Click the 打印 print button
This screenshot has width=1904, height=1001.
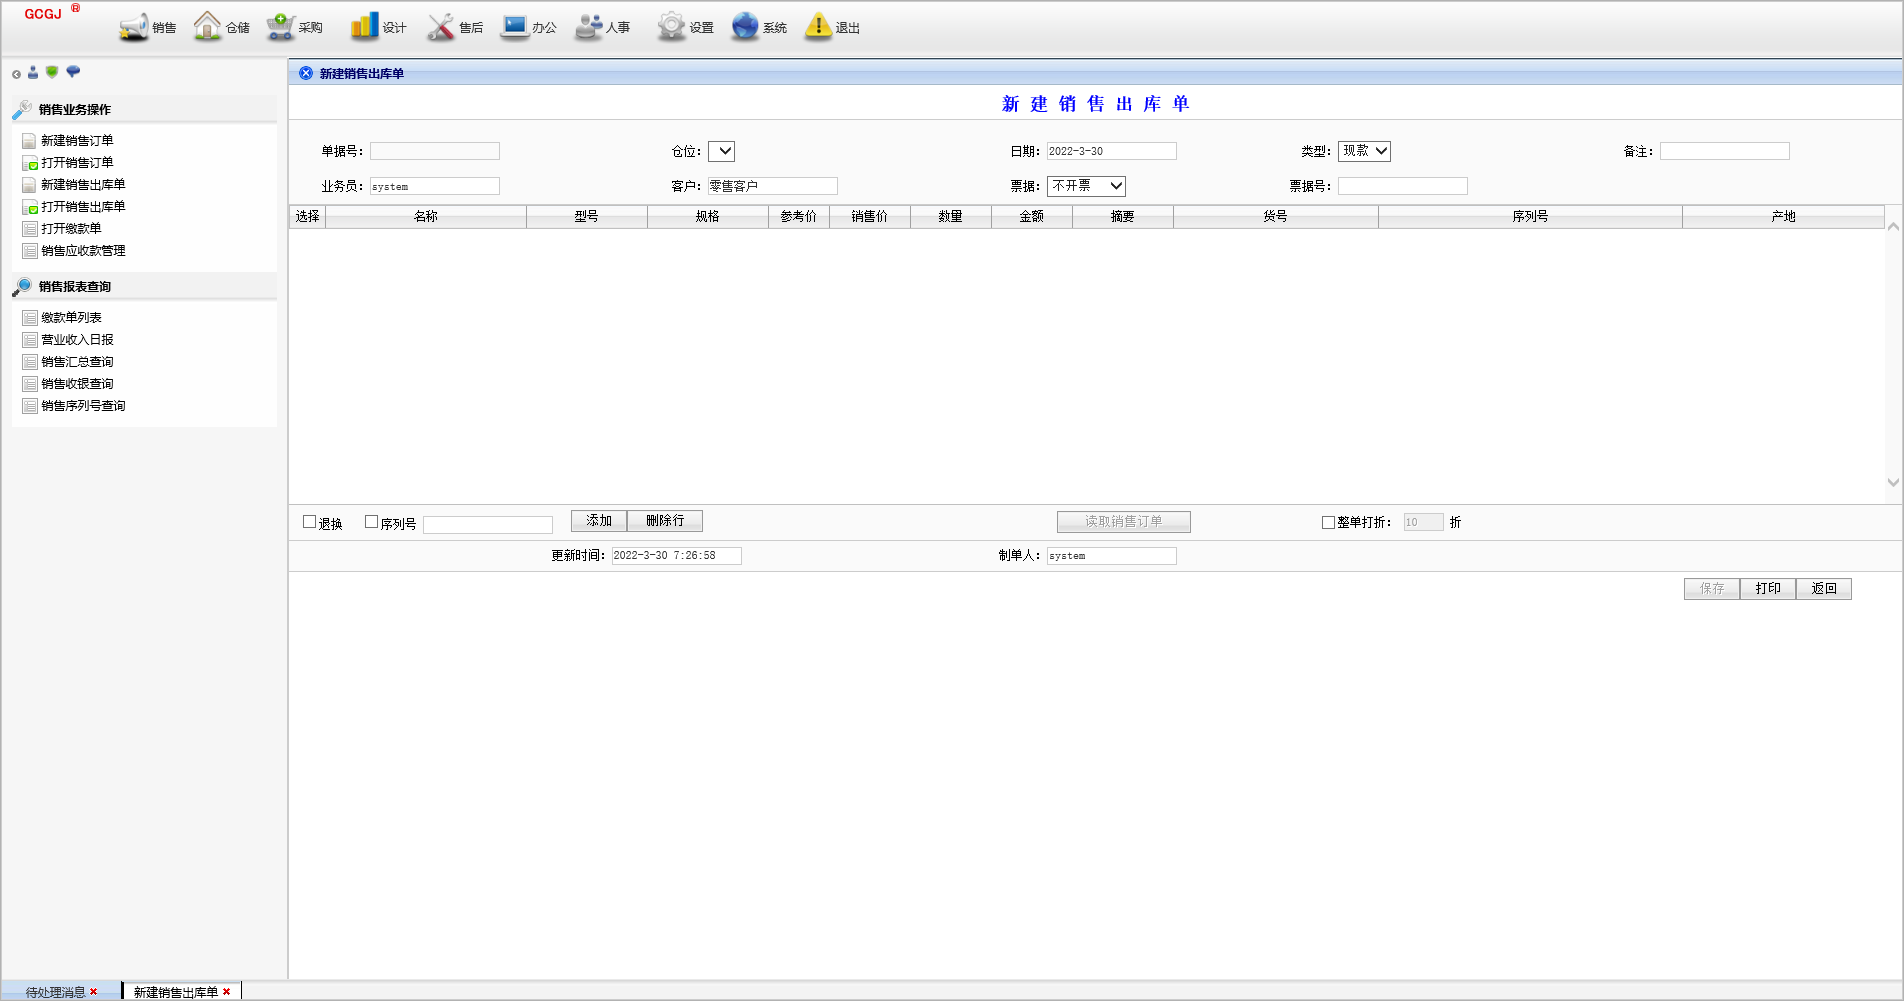pos(1767,589)
